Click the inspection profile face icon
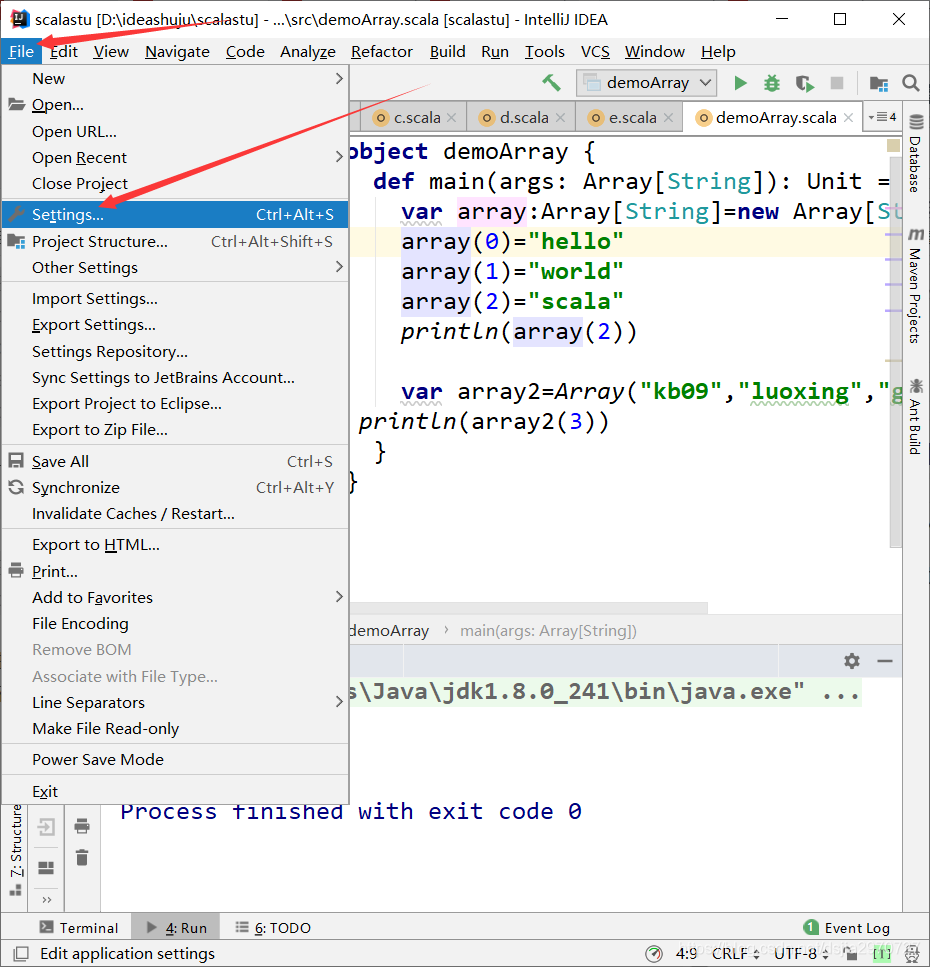 tap(911, 954)
